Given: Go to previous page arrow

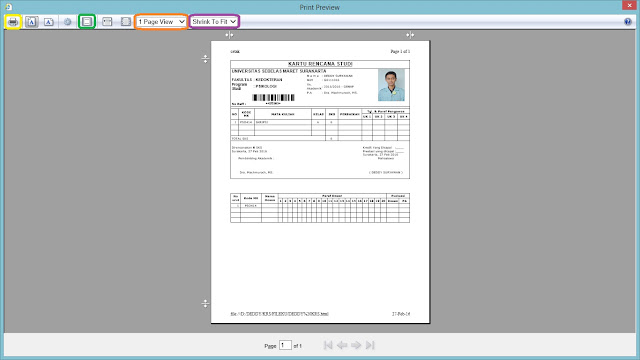Looking at the screenshot, I should tap(342, 345).
